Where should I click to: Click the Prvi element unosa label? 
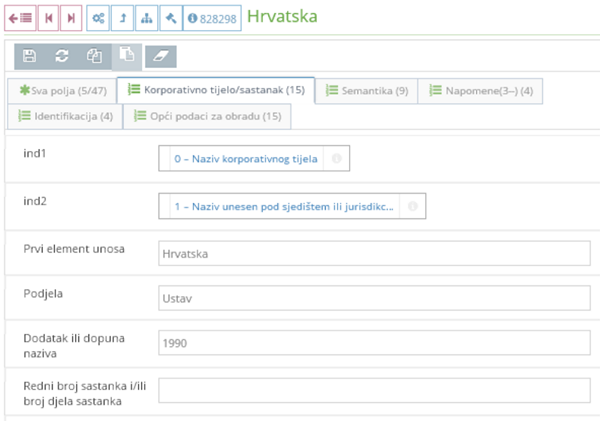[74, 249]
